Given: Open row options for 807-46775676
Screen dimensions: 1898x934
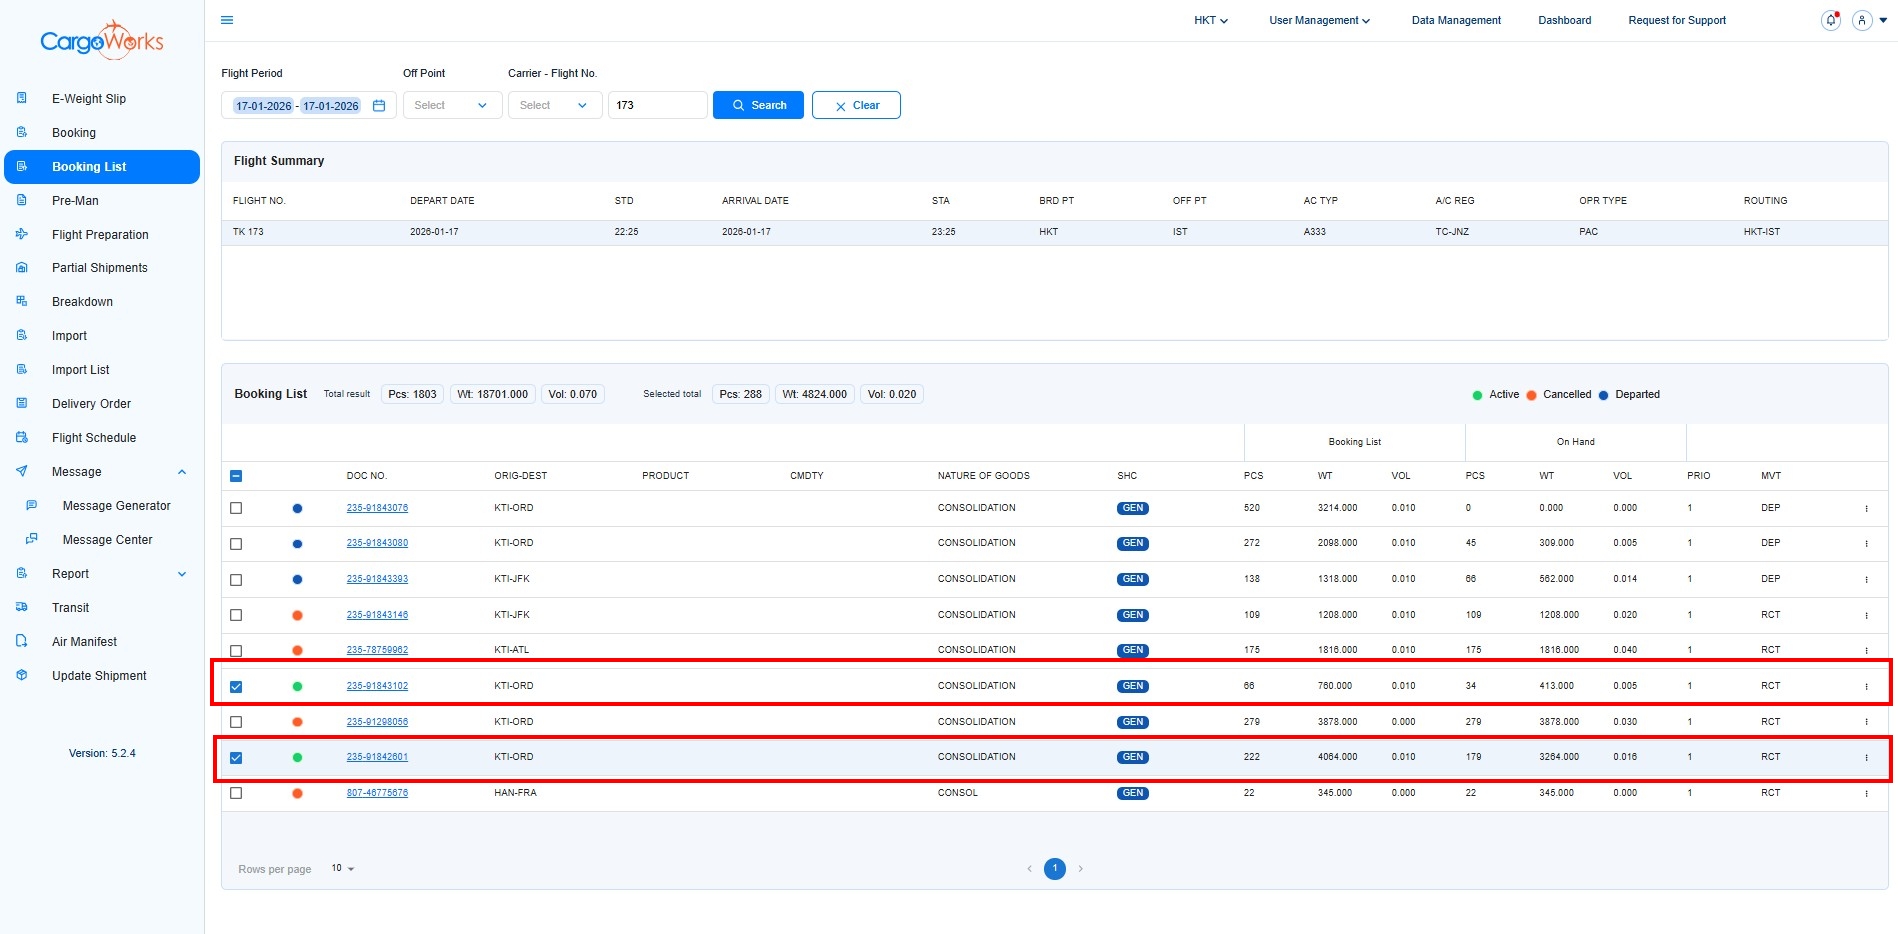Looking at the screenshot, I should point(1866,793).
